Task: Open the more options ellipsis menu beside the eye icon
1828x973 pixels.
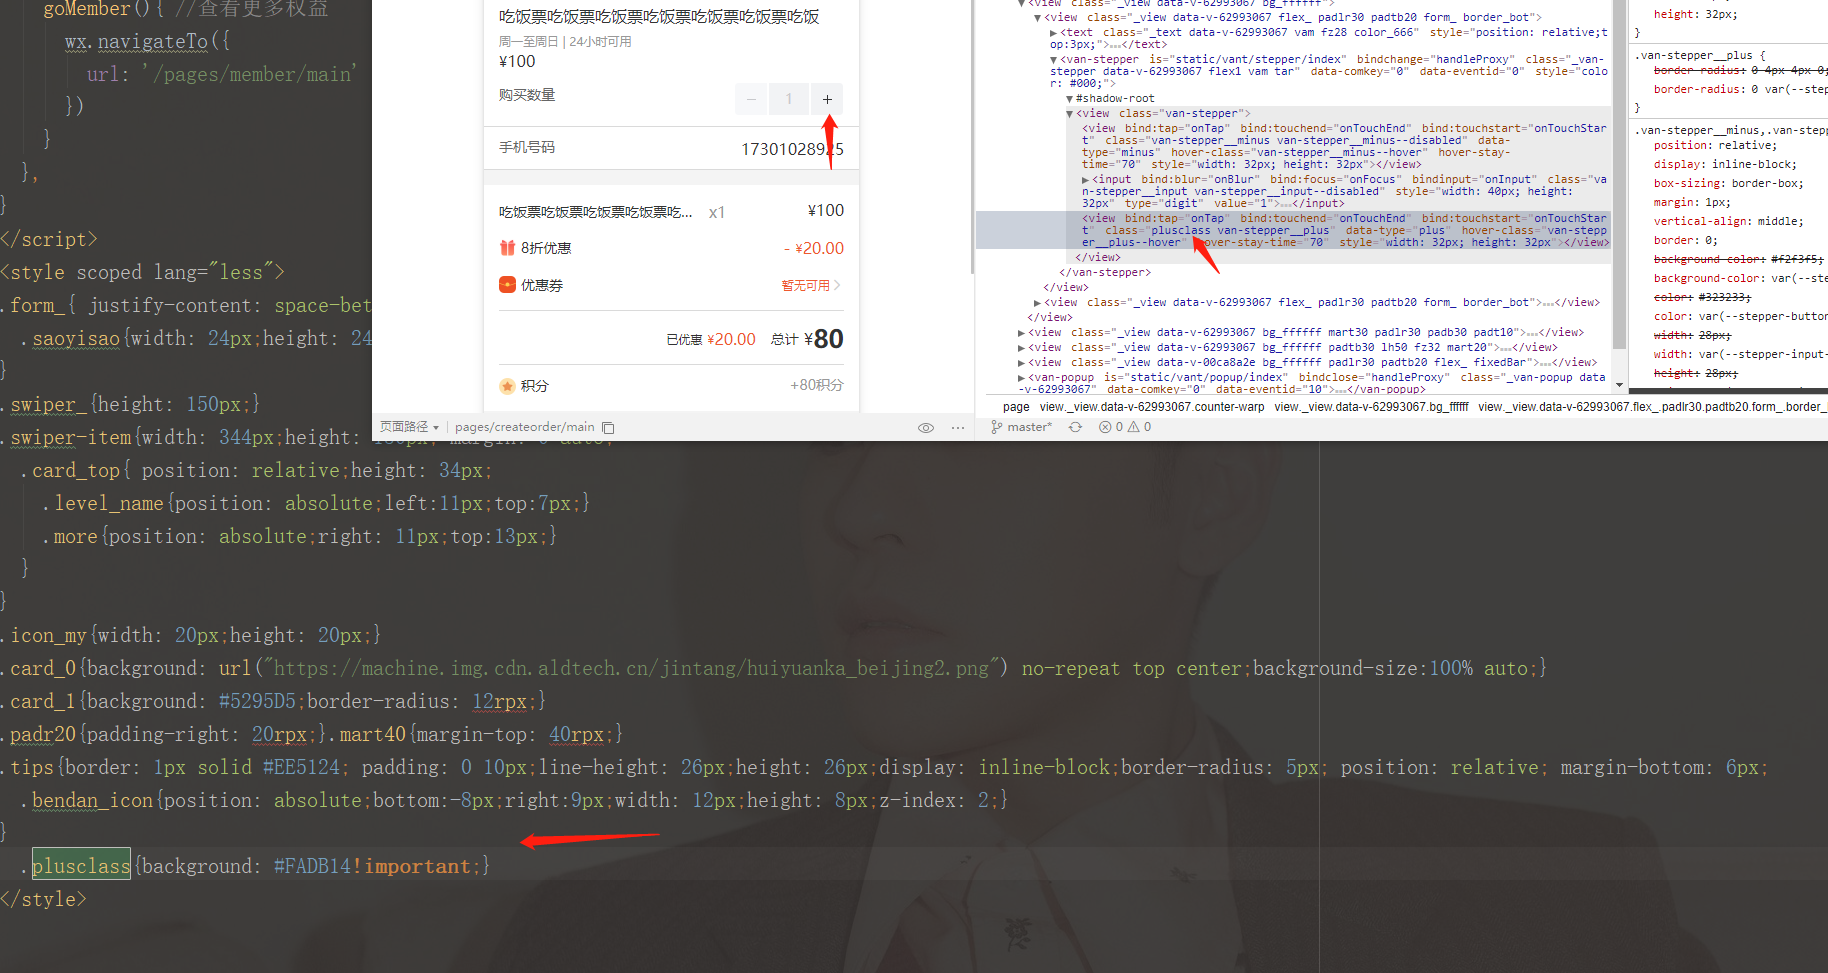Action: (x=957, y=427)
